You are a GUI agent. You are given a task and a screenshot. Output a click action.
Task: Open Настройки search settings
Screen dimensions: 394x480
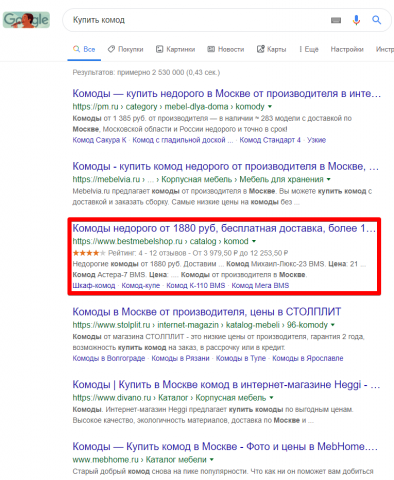coord(347,49)
